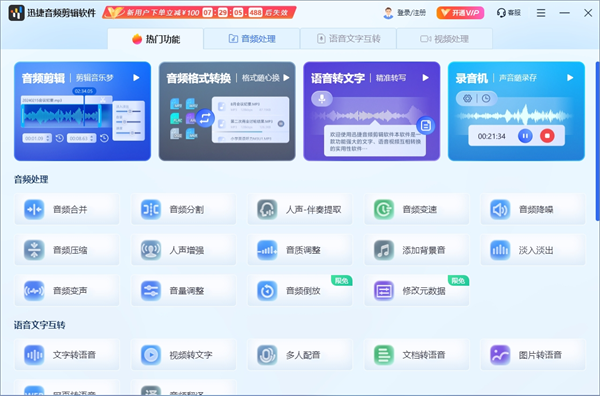Viewport: 600px width, 396px height.
Task: Open 音频压缩 audio compression tool
Action: 67,250
